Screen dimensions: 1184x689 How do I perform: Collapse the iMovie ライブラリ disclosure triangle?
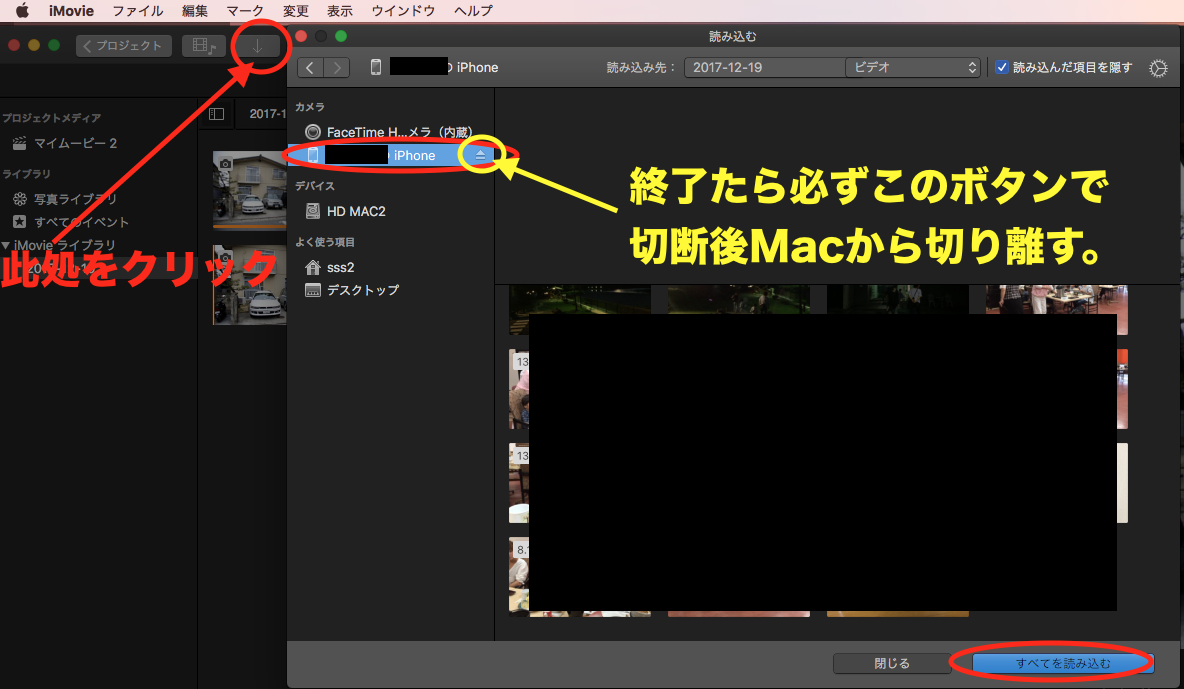tap(6, 245)
